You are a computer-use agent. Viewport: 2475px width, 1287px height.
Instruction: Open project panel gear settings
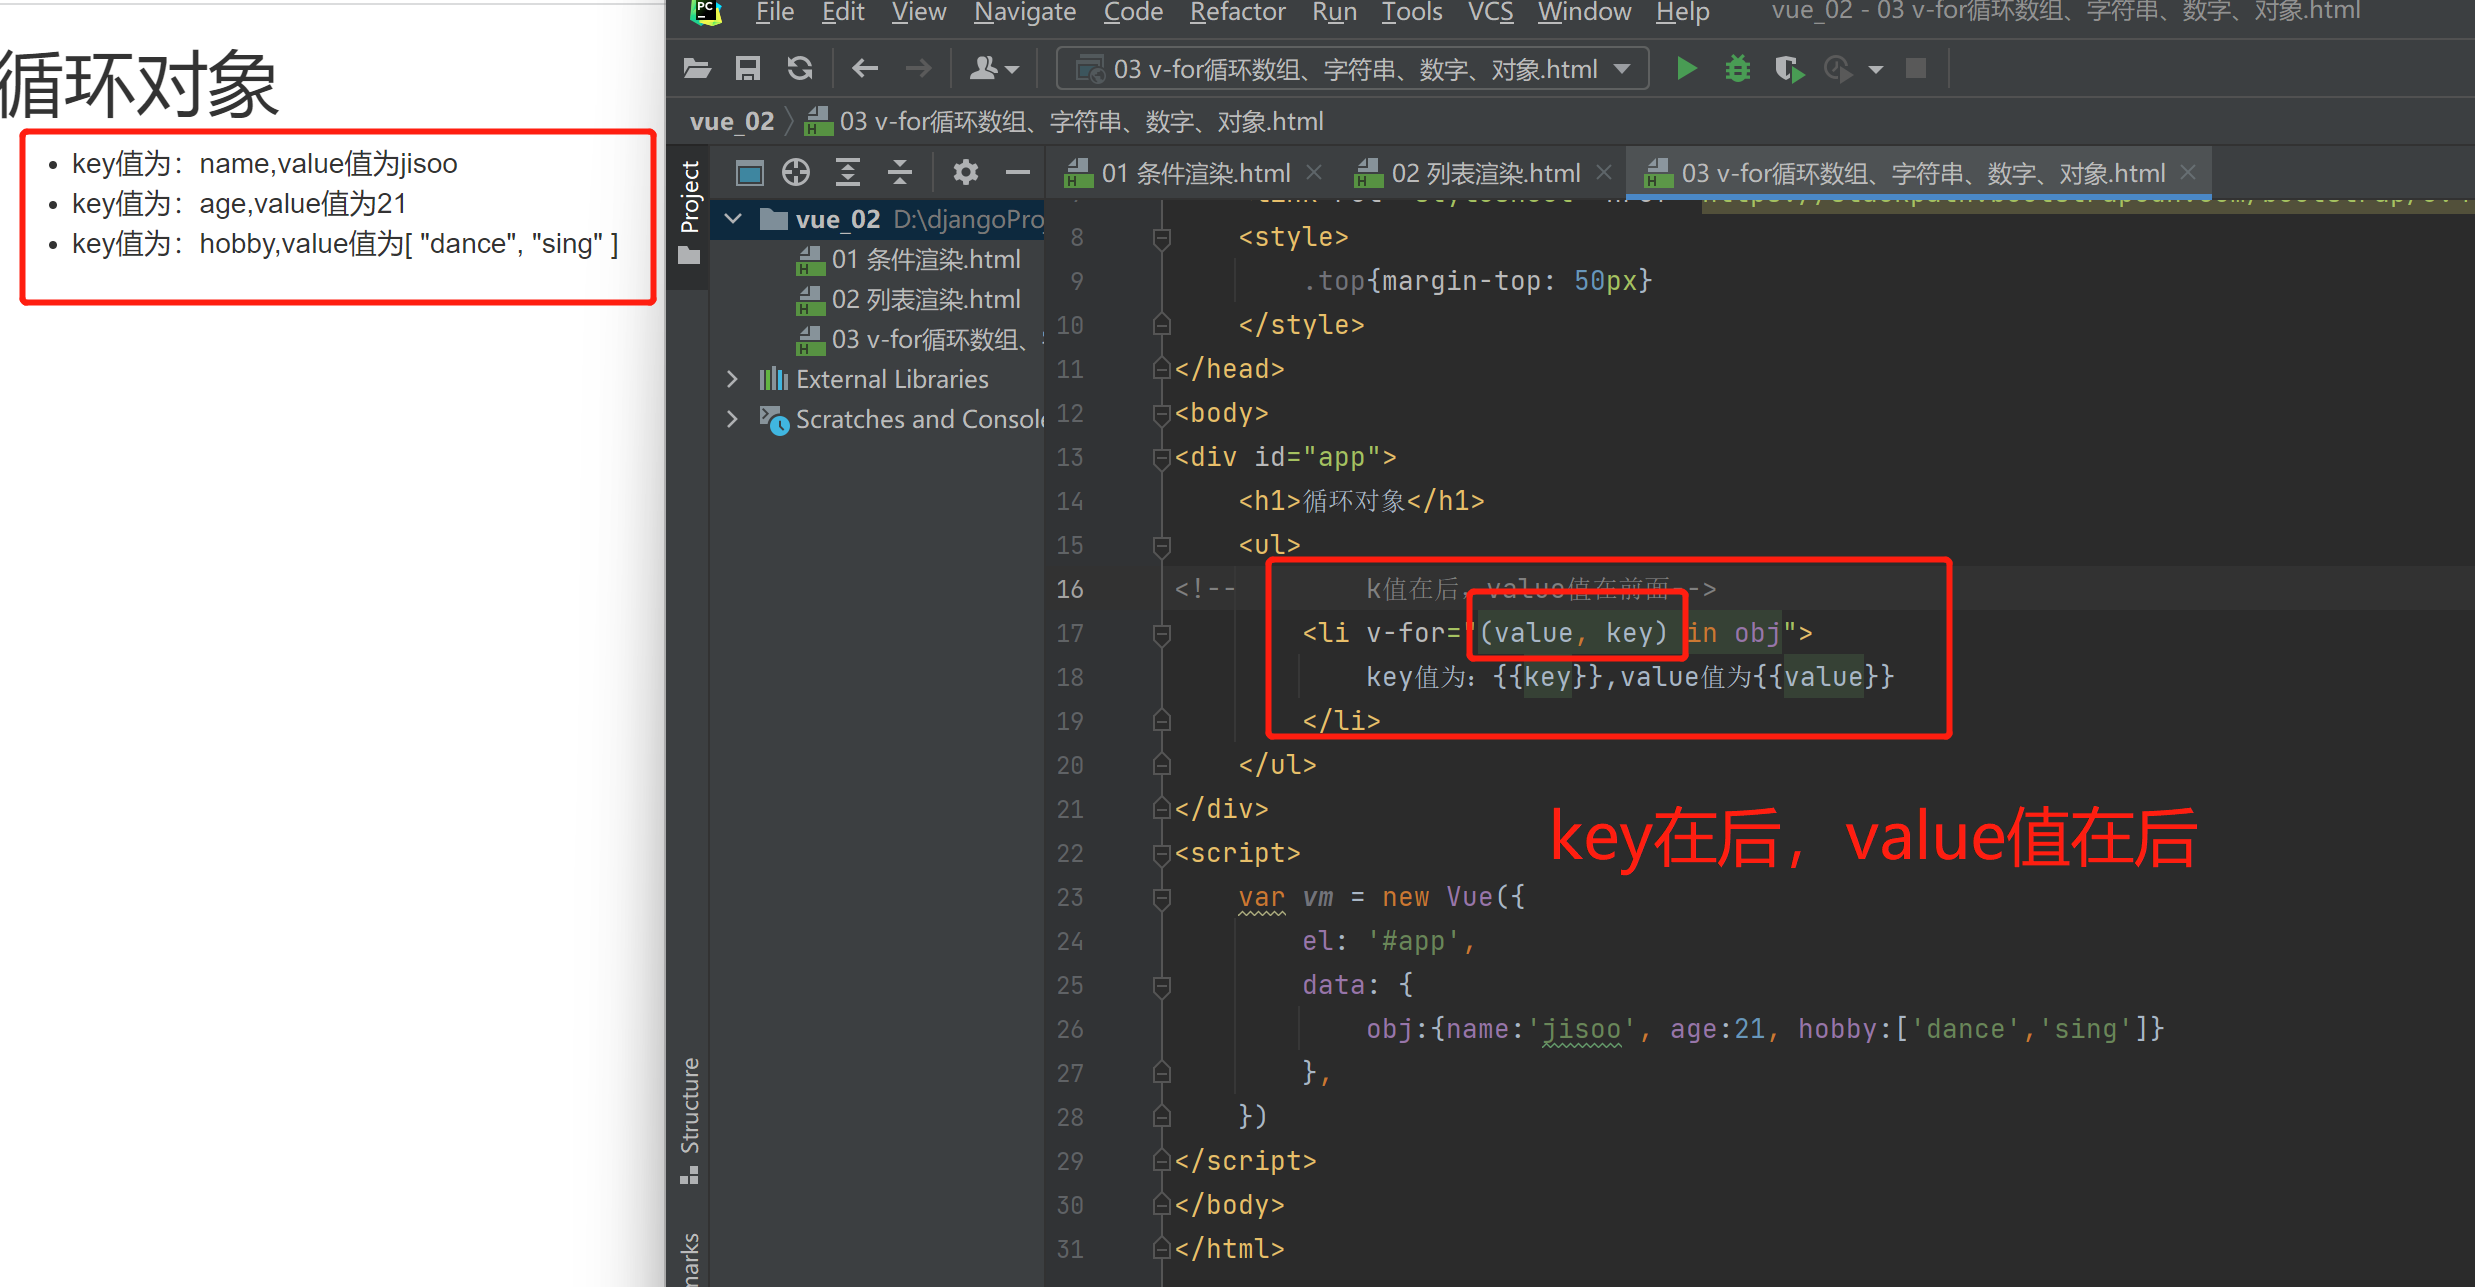[x=965, y=173]
